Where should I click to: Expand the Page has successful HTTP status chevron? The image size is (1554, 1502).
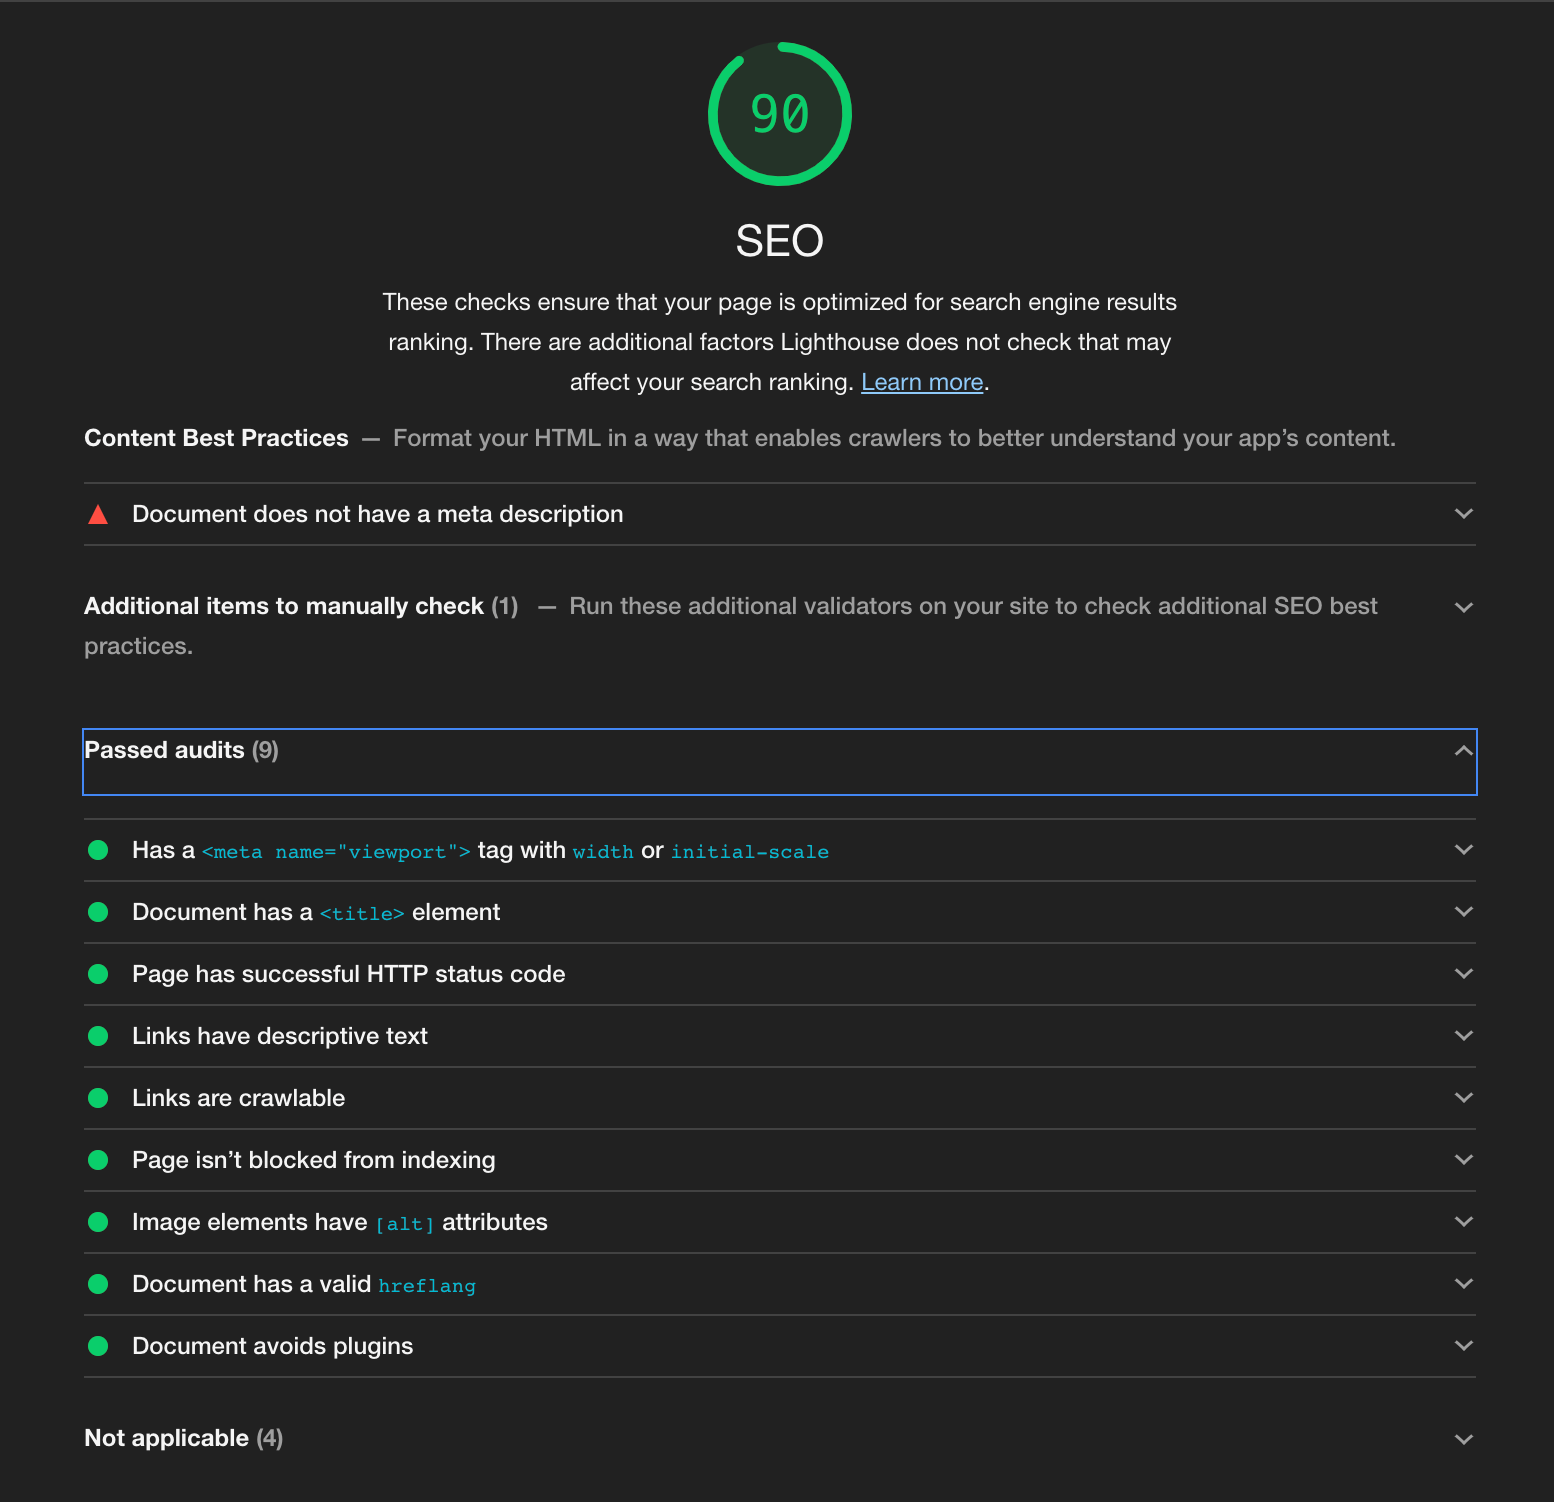[1463, 974]
